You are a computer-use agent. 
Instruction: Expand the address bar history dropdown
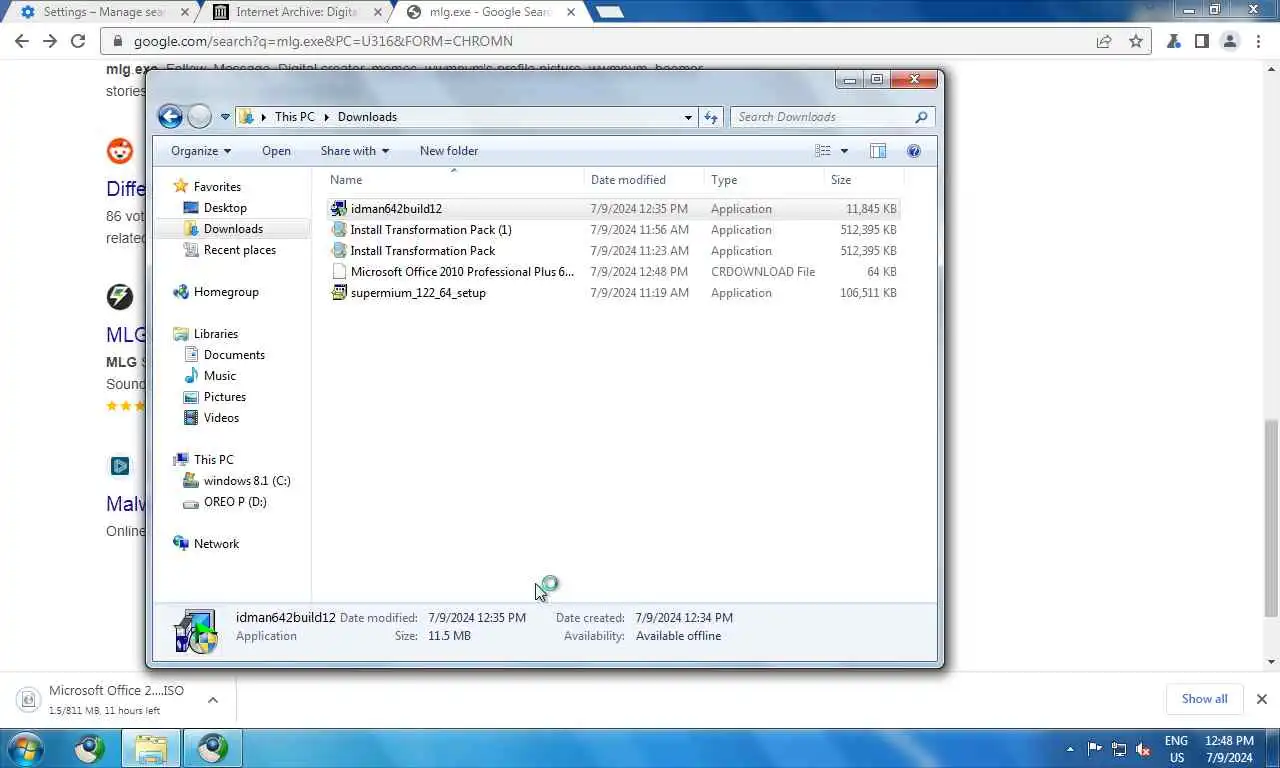pyautogui.click(x=688, y=117)
